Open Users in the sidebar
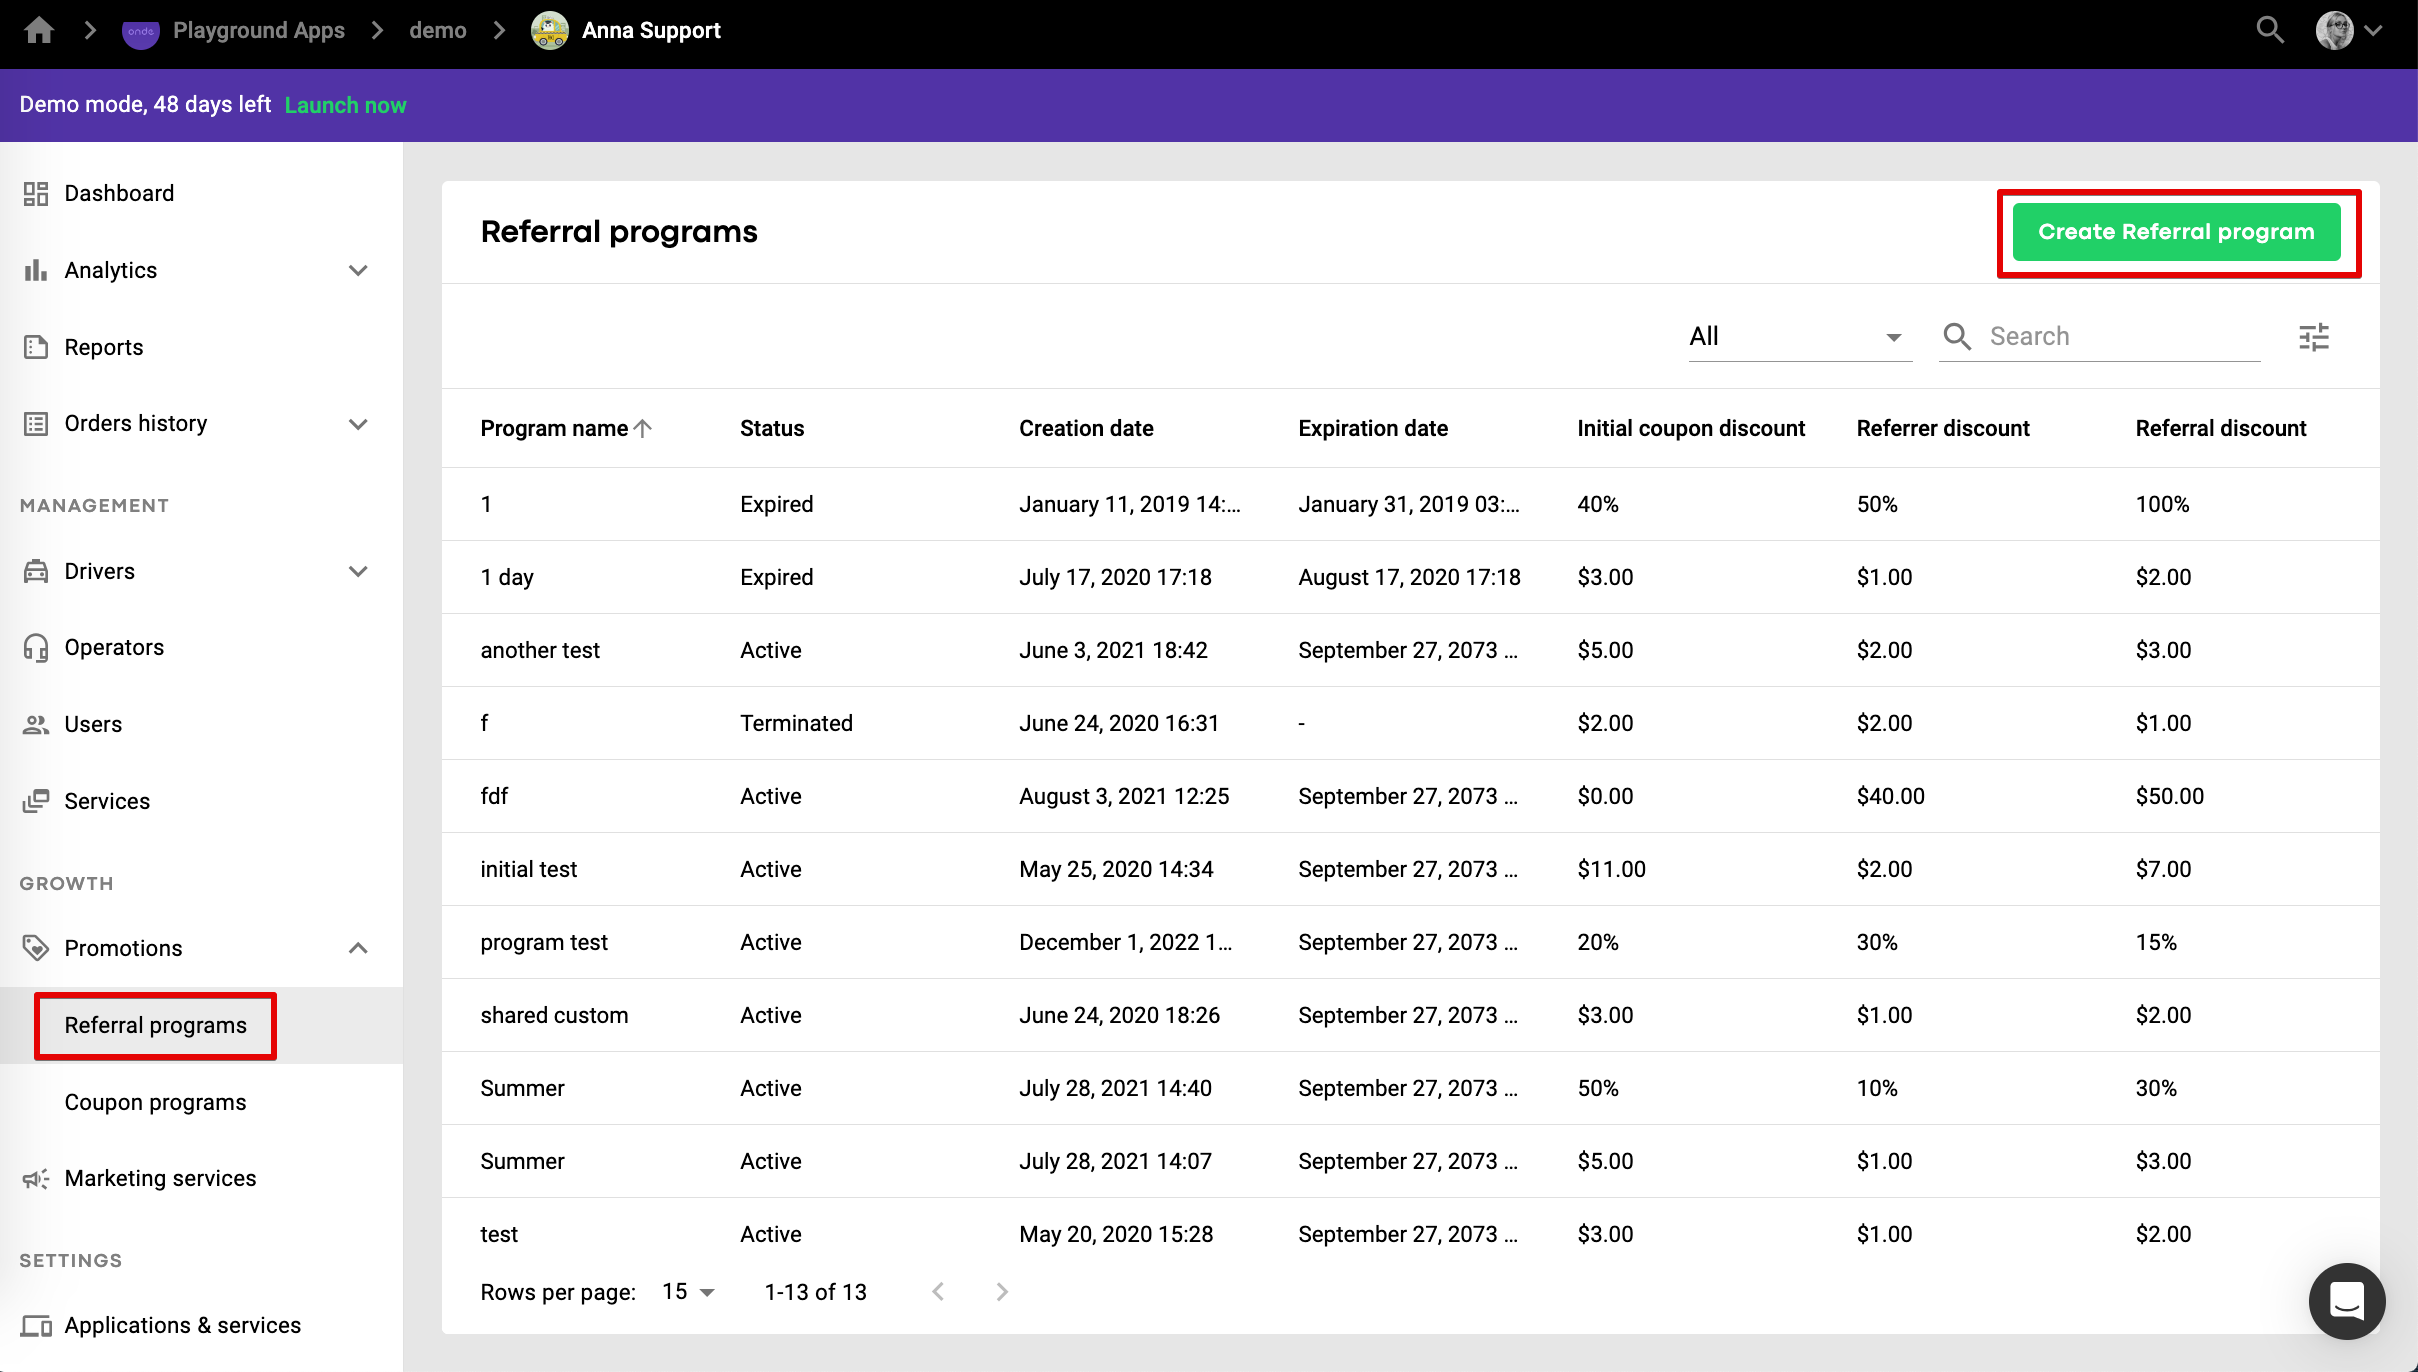This screenshot has width=2418, height=1372. 93,724
